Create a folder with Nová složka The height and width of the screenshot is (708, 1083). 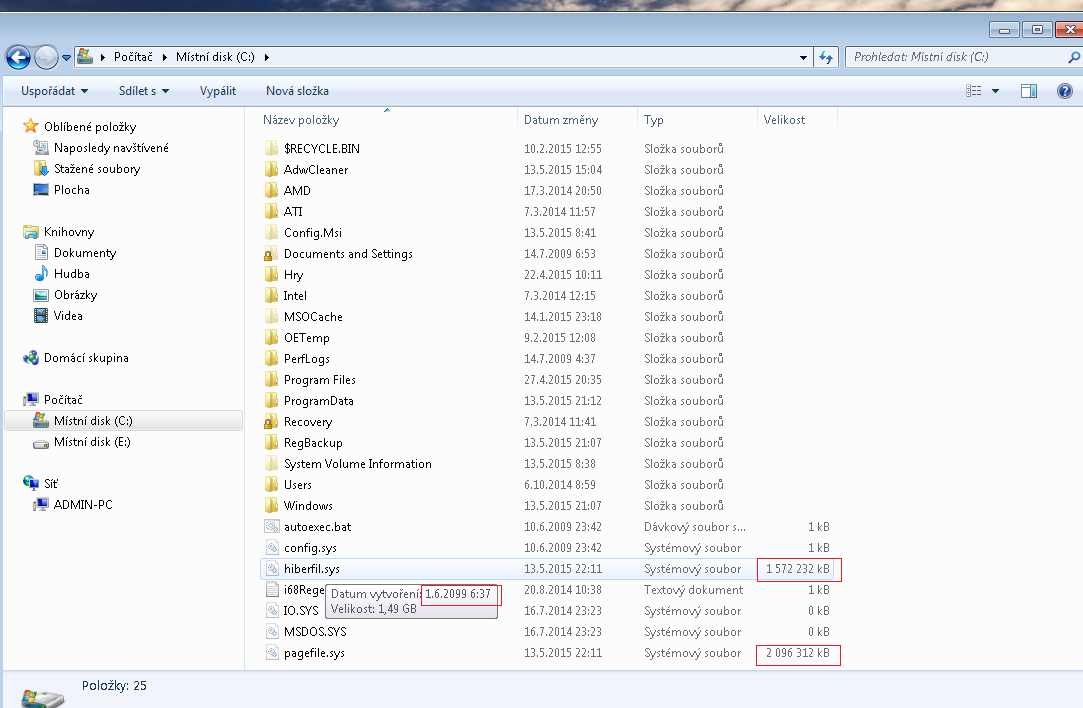pos(297,91)
